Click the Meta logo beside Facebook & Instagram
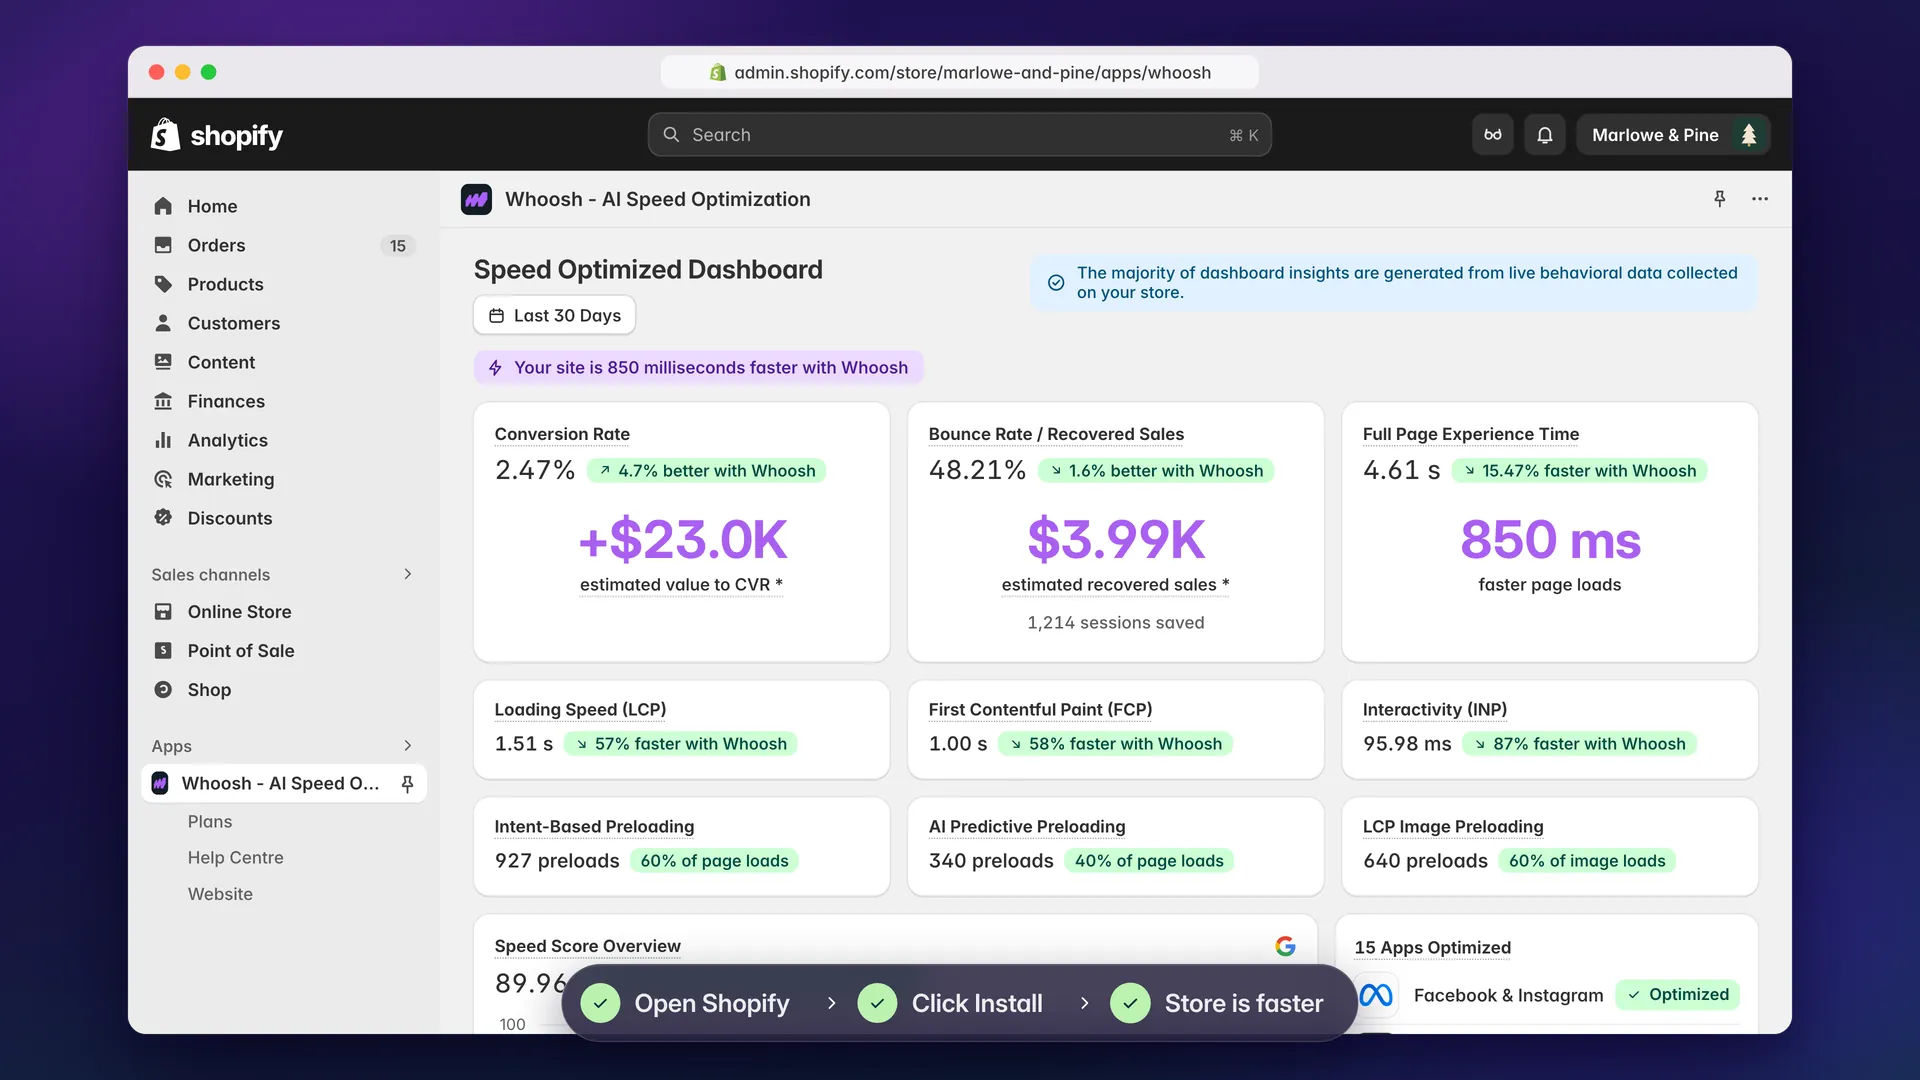This screenshot has width=1920, height=1080. [1376, 995]
